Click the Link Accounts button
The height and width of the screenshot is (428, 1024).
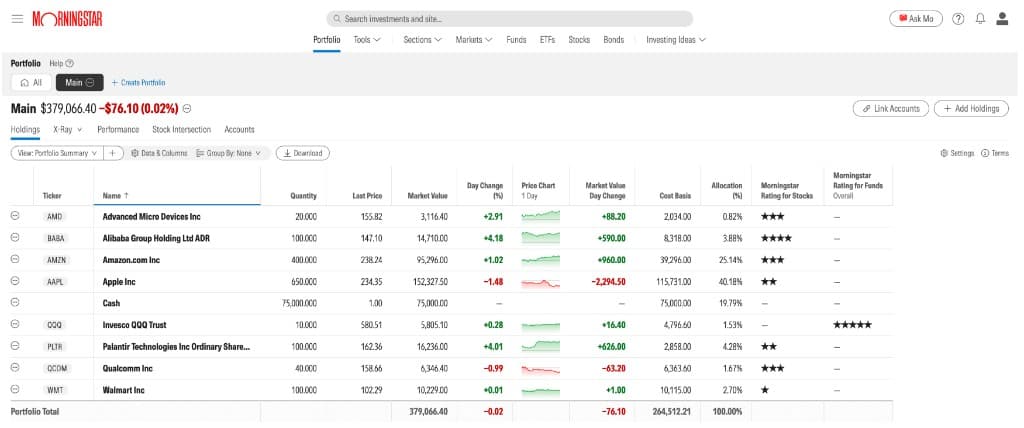tap(891, 108)
